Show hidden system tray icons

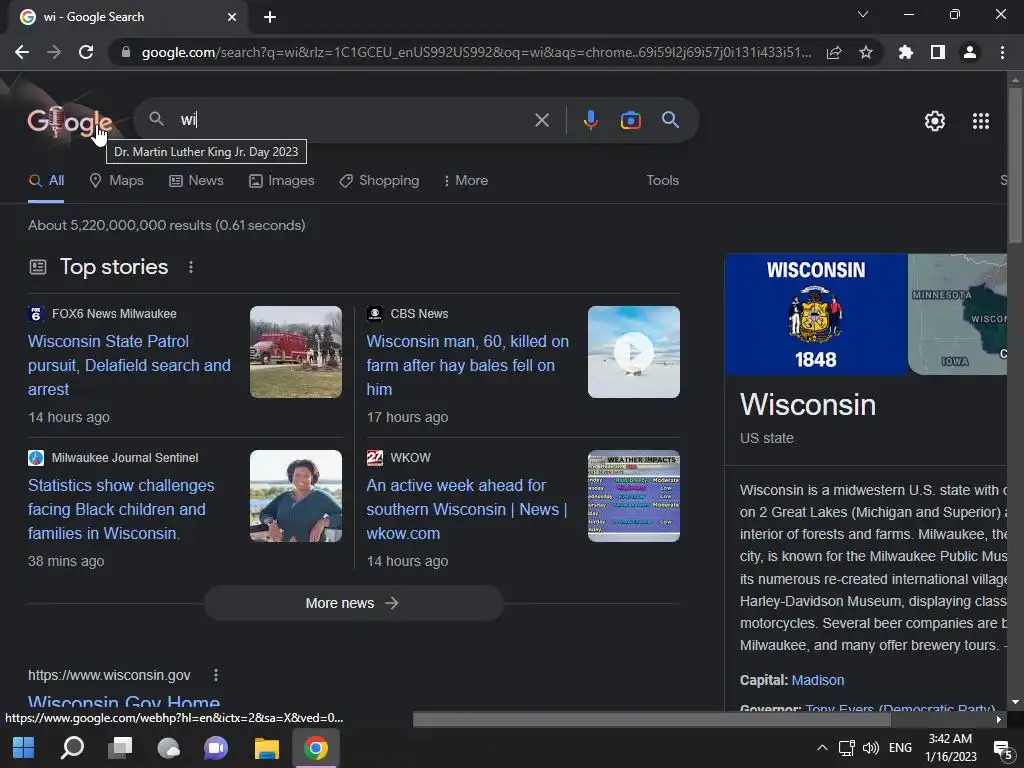click(x=822, y=748)
